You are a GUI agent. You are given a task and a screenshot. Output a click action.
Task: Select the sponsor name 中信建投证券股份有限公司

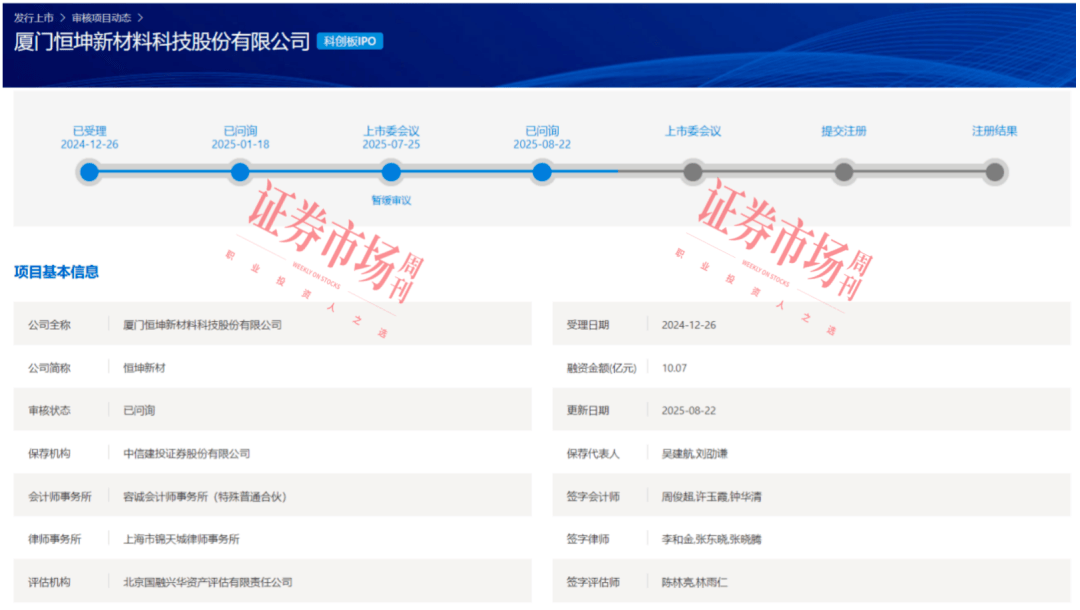[x=186, y=454]
